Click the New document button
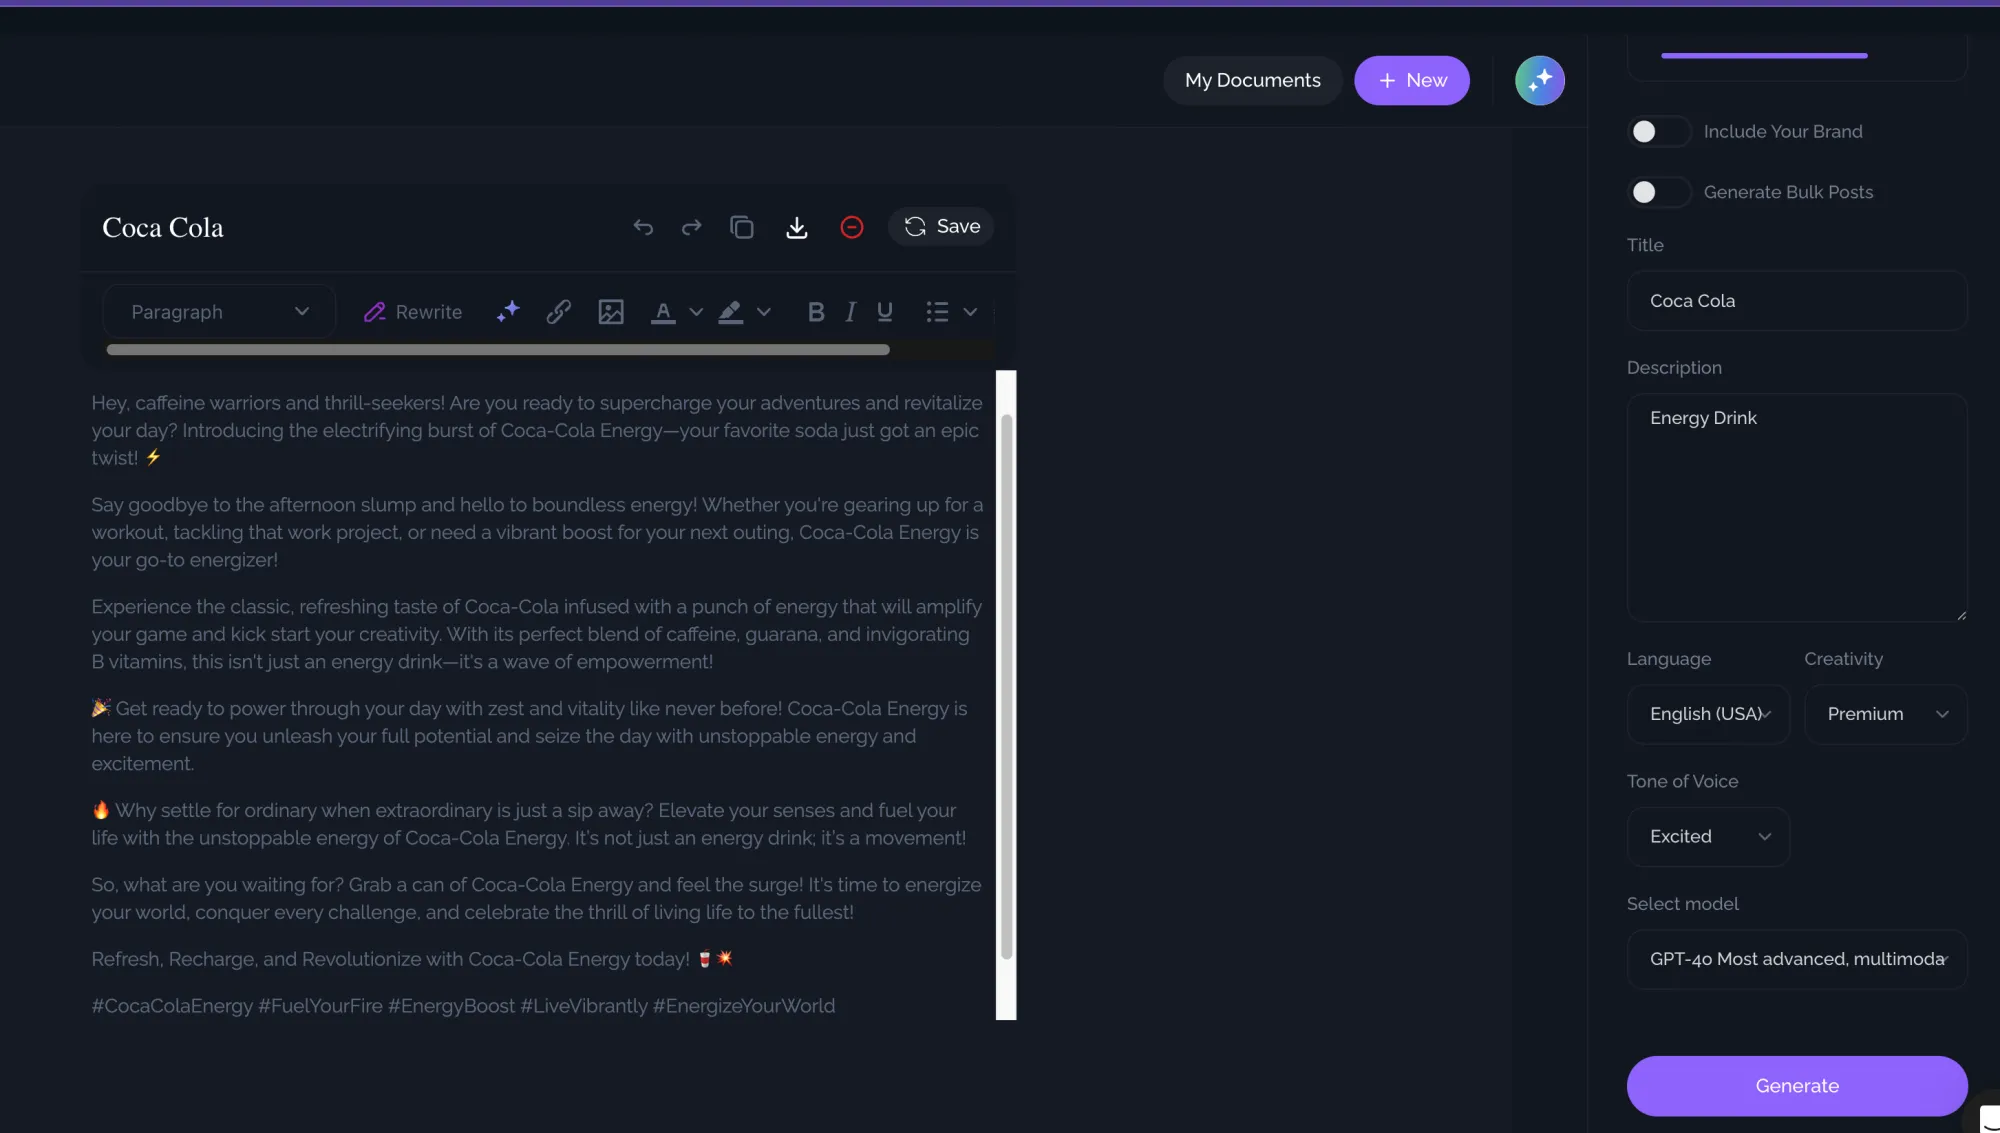The width and height of the screenshot is (2000, 1133). click(x=1411, y=80)
